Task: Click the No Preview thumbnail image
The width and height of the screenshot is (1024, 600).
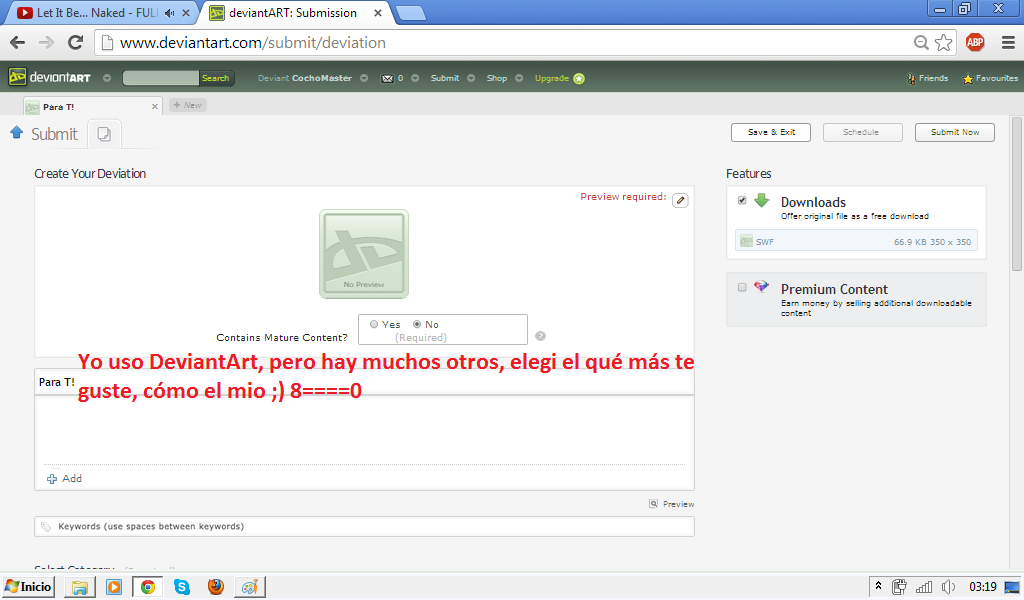Action: click(x=364, y=254)
